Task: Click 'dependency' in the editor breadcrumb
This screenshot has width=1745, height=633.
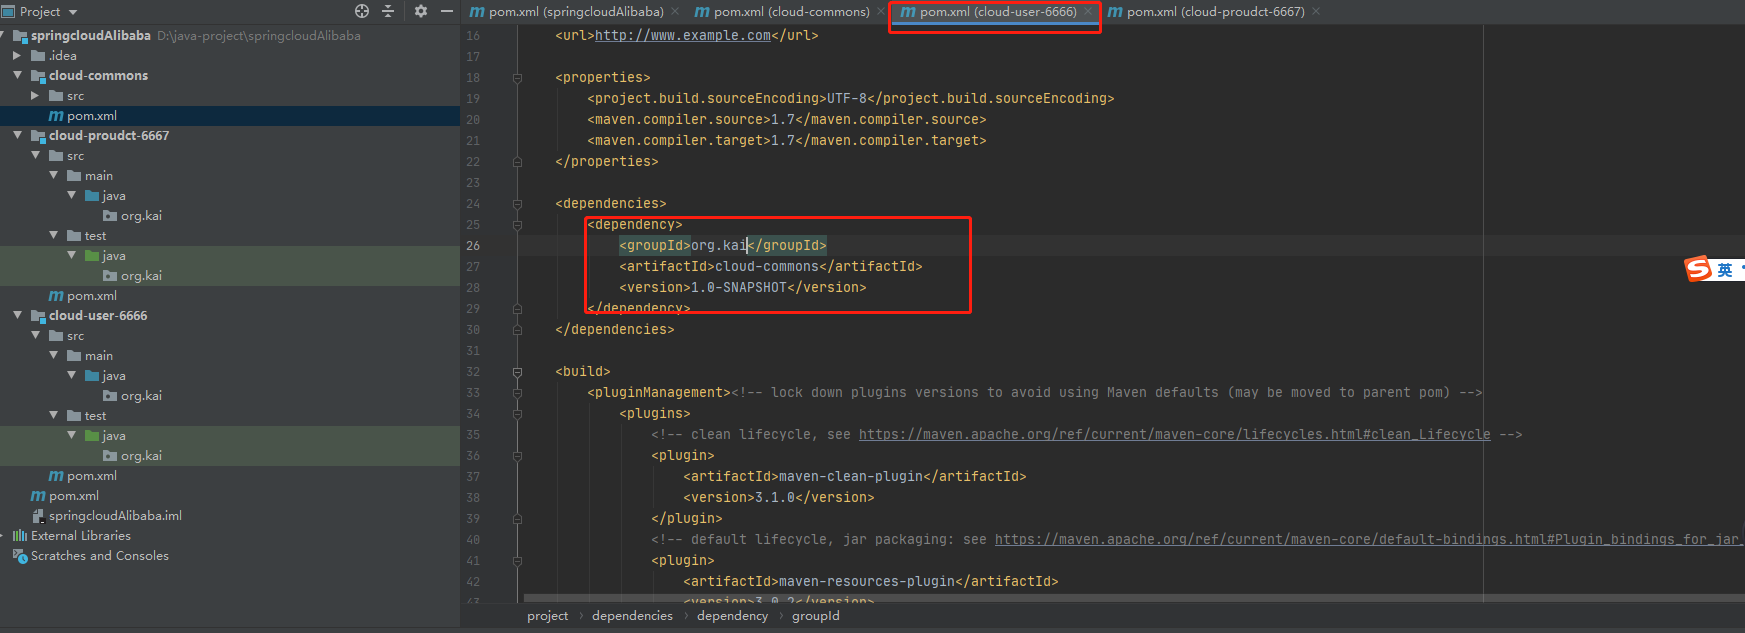Action: (732, 616)
